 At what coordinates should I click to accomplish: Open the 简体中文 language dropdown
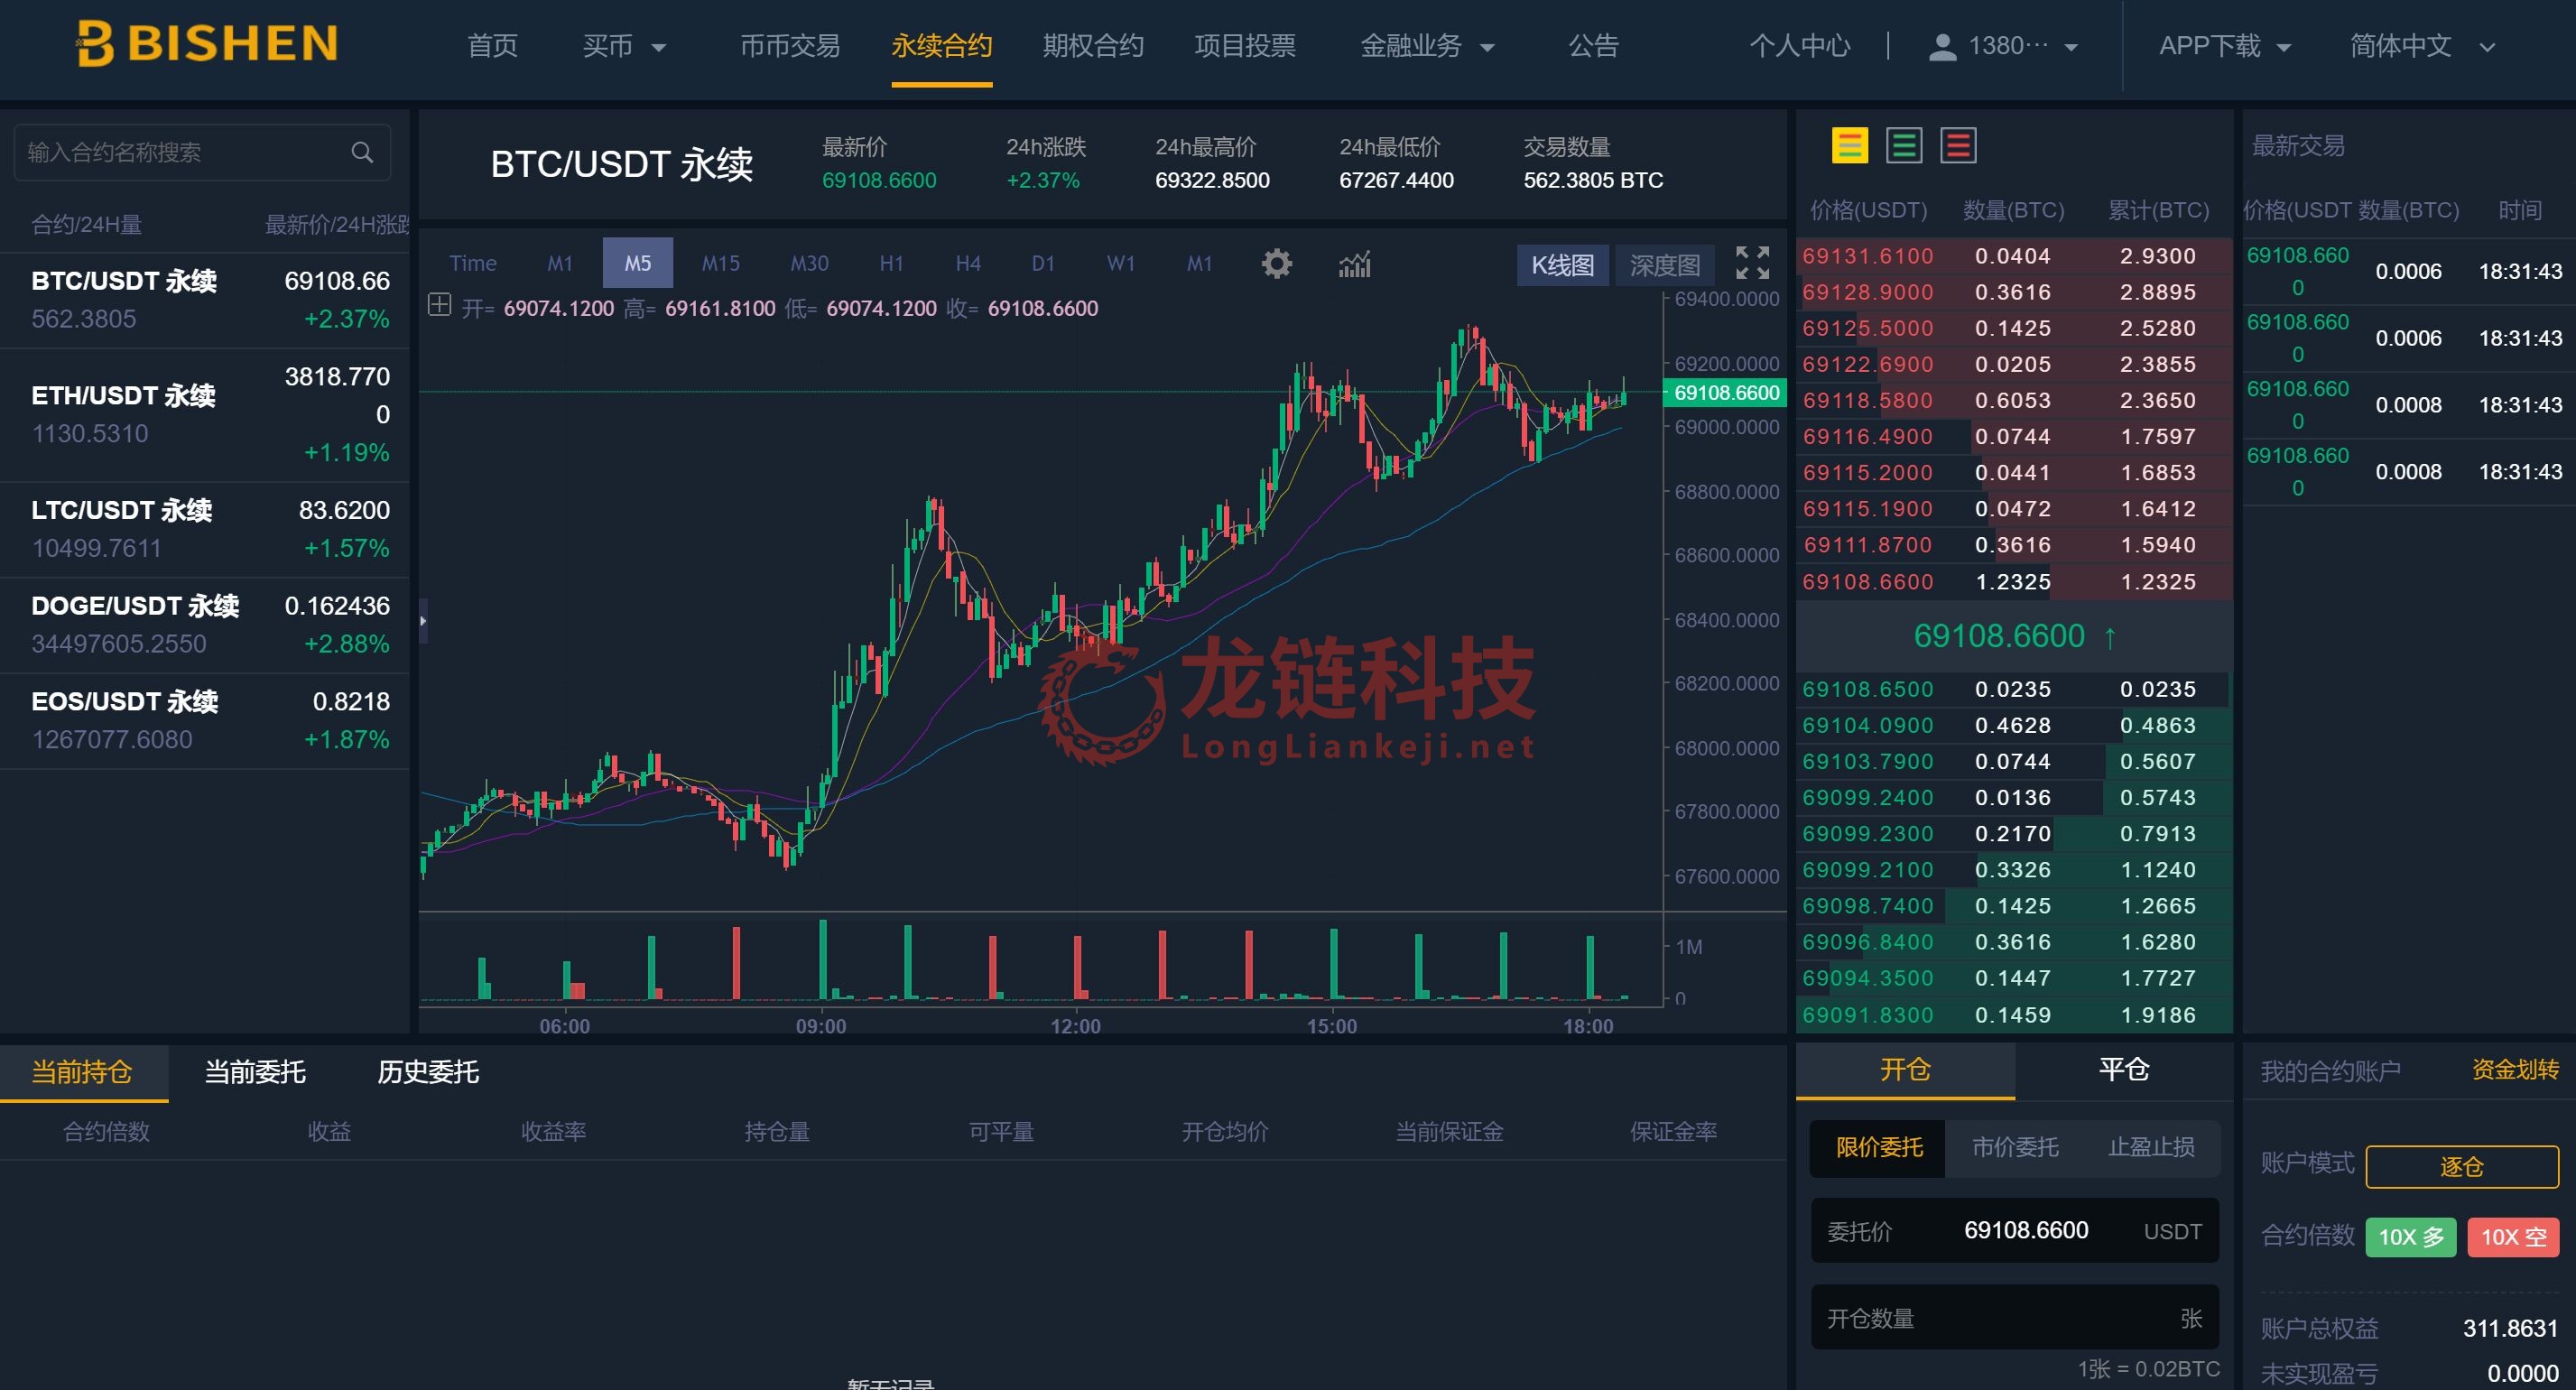pos(2422,46)
